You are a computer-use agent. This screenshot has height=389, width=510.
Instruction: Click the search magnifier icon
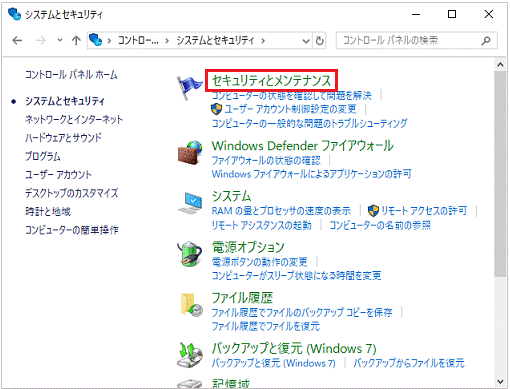[x=486, y=41]
